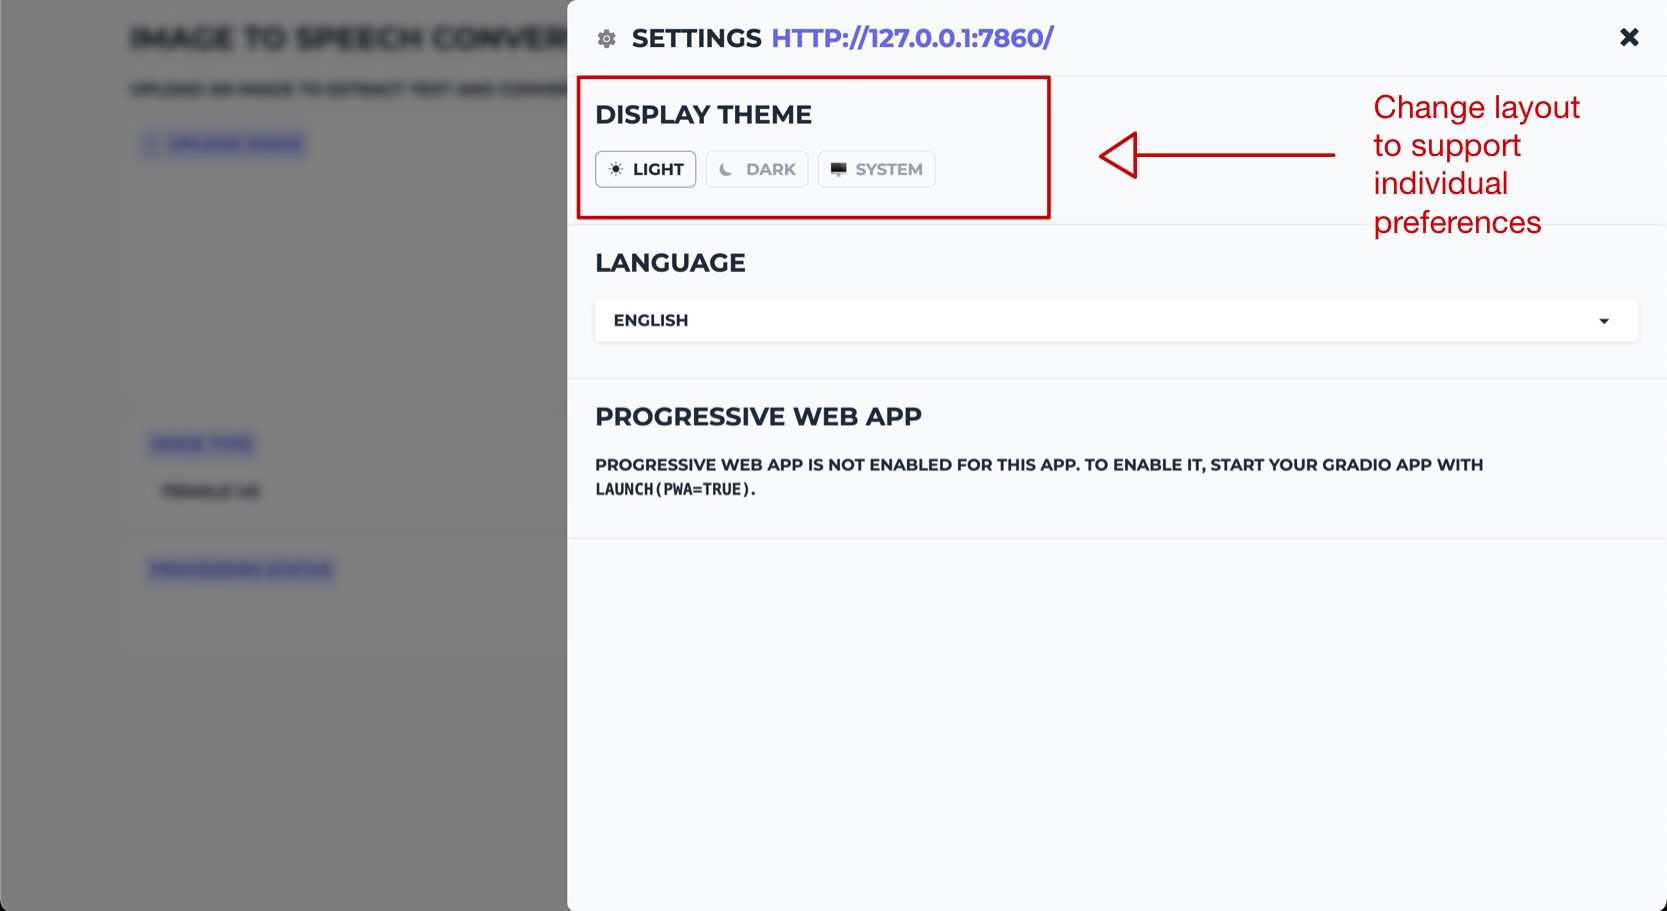This screenshot has height=911, width=1667.
Task: Click the Language section heading
Action: coord(670,263)
